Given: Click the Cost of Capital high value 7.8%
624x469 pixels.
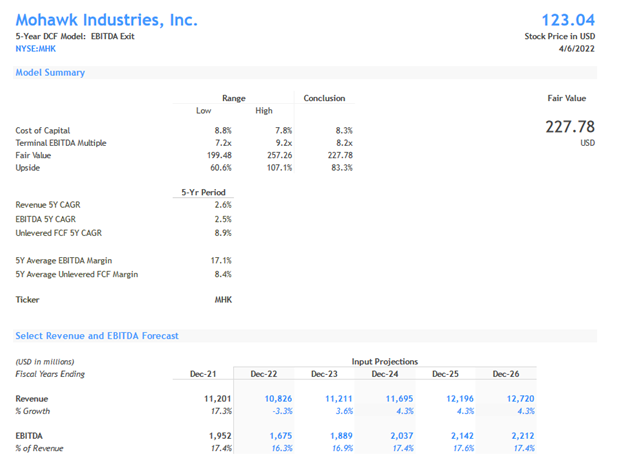Looking at the screenshot, I should coord(283,130).
